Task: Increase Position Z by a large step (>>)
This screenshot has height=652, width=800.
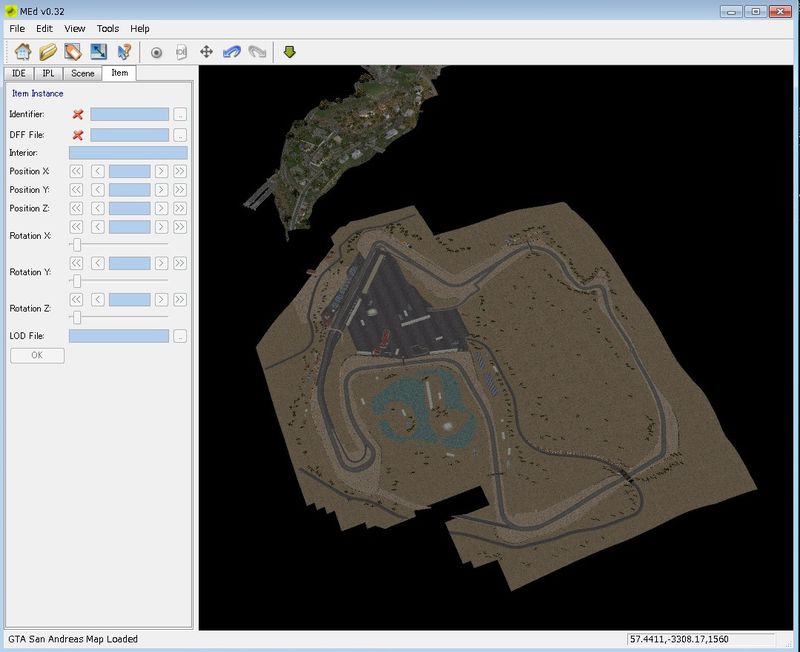Action: 180,208
